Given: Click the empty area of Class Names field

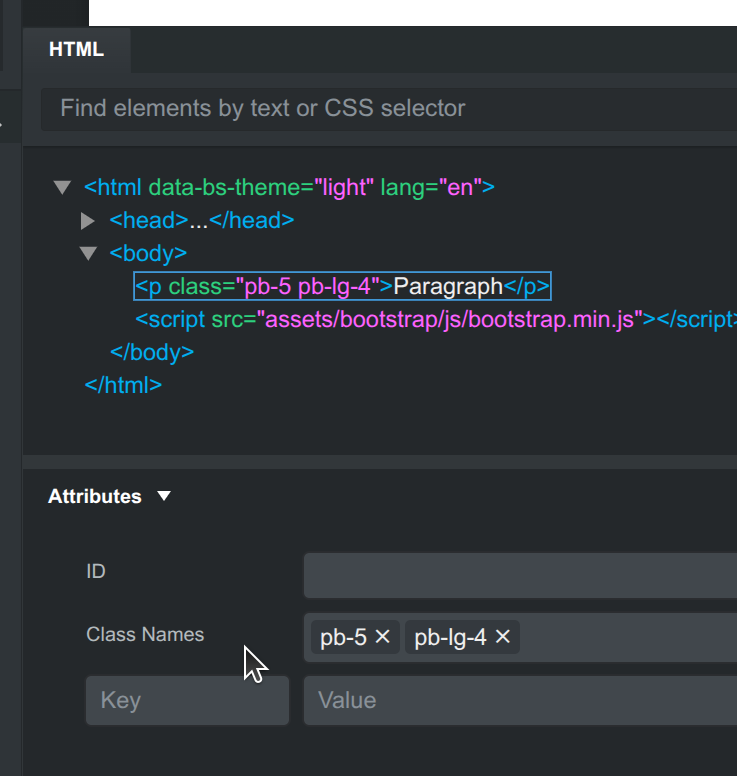Looking at the screenshot, I should coord(630,637).
